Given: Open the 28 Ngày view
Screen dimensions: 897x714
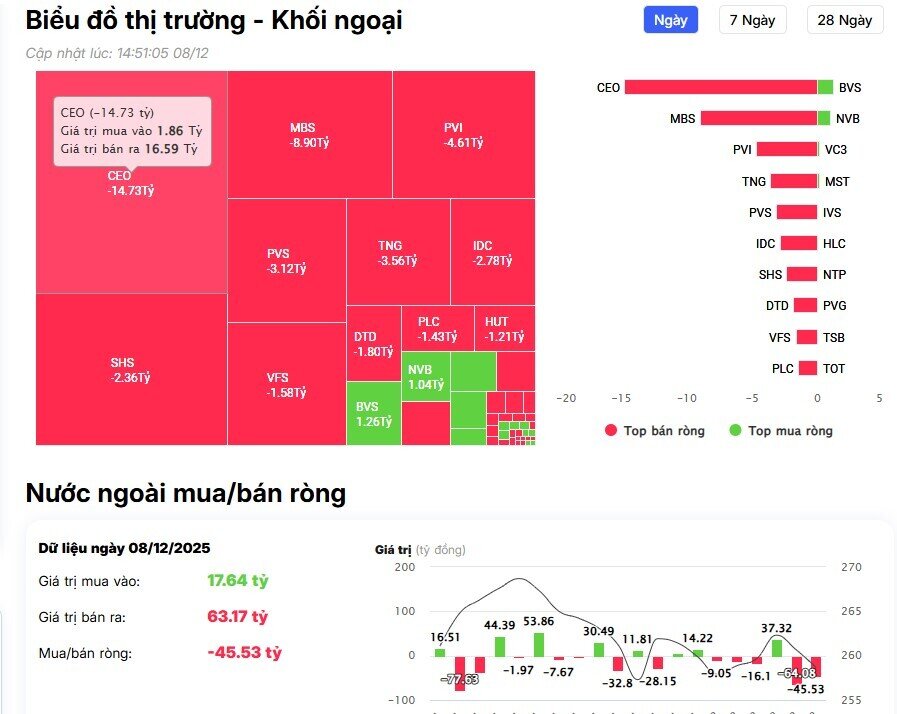Looking at the screenshot, I should pyautogui.click(x=845, y=19).
